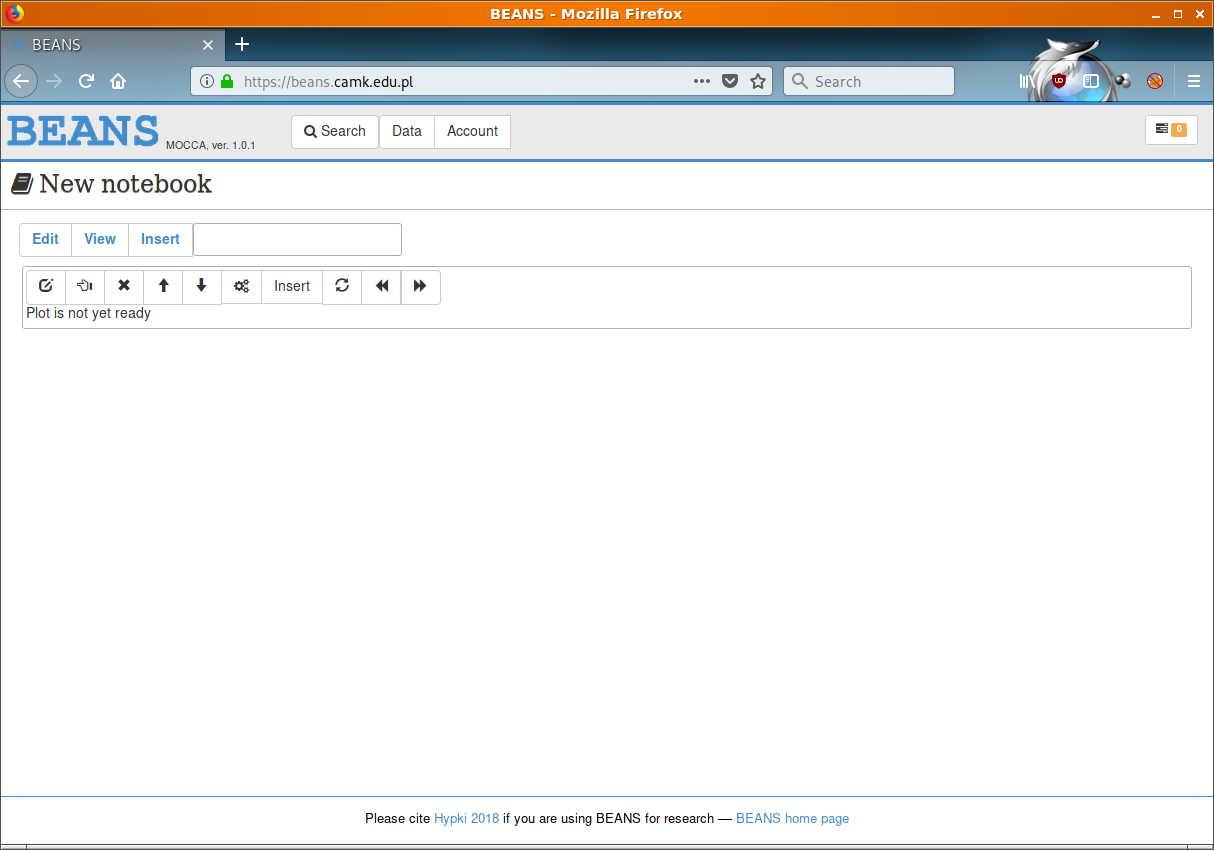
Task: Toggle the Firefox sidebar view icon
Action: tap(1091, 81)
